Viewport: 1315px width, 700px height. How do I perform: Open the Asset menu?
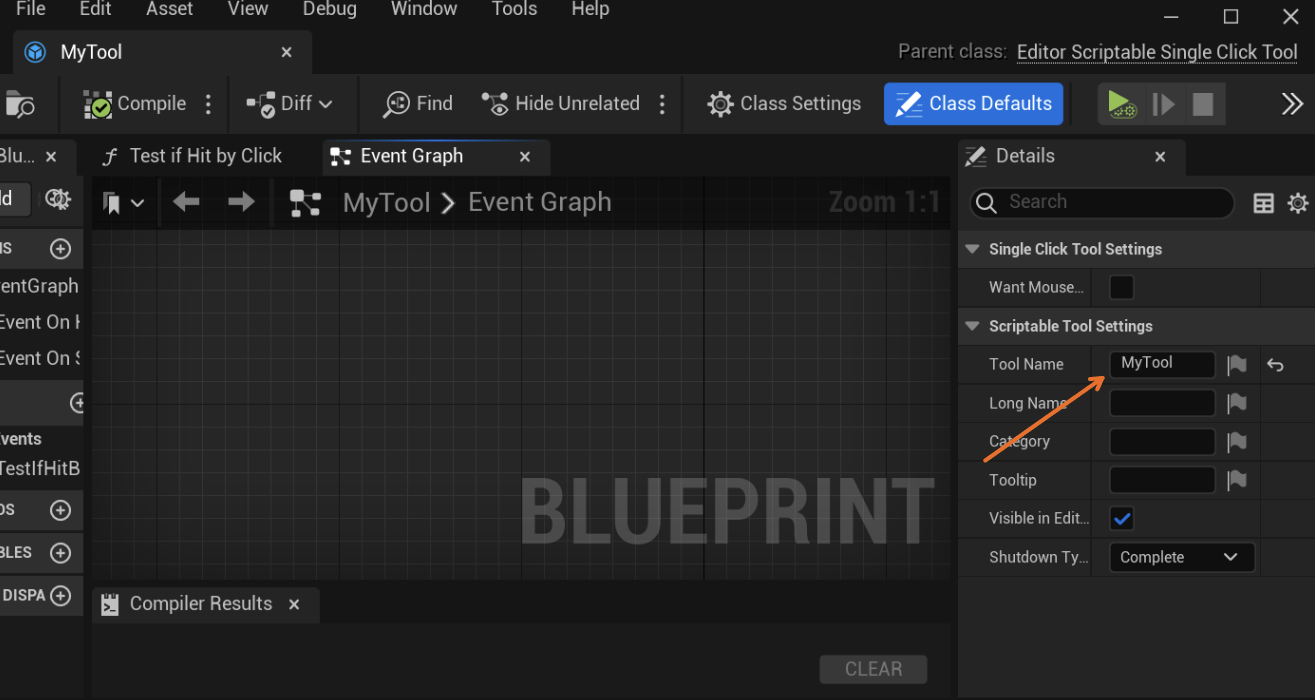170,9
